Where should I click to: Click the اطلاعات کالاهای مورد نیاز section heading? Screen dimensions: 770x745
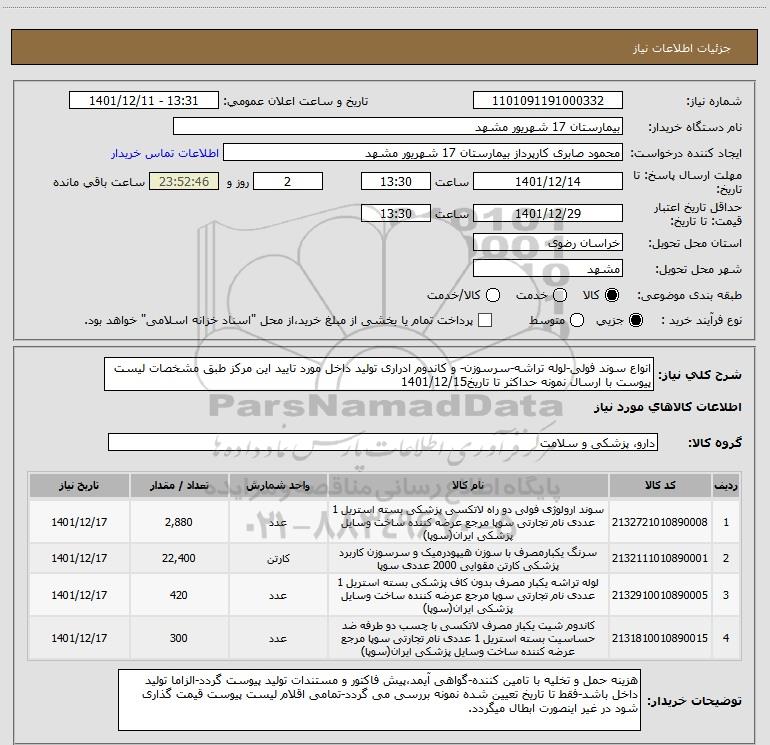click(x=668, y=407)
